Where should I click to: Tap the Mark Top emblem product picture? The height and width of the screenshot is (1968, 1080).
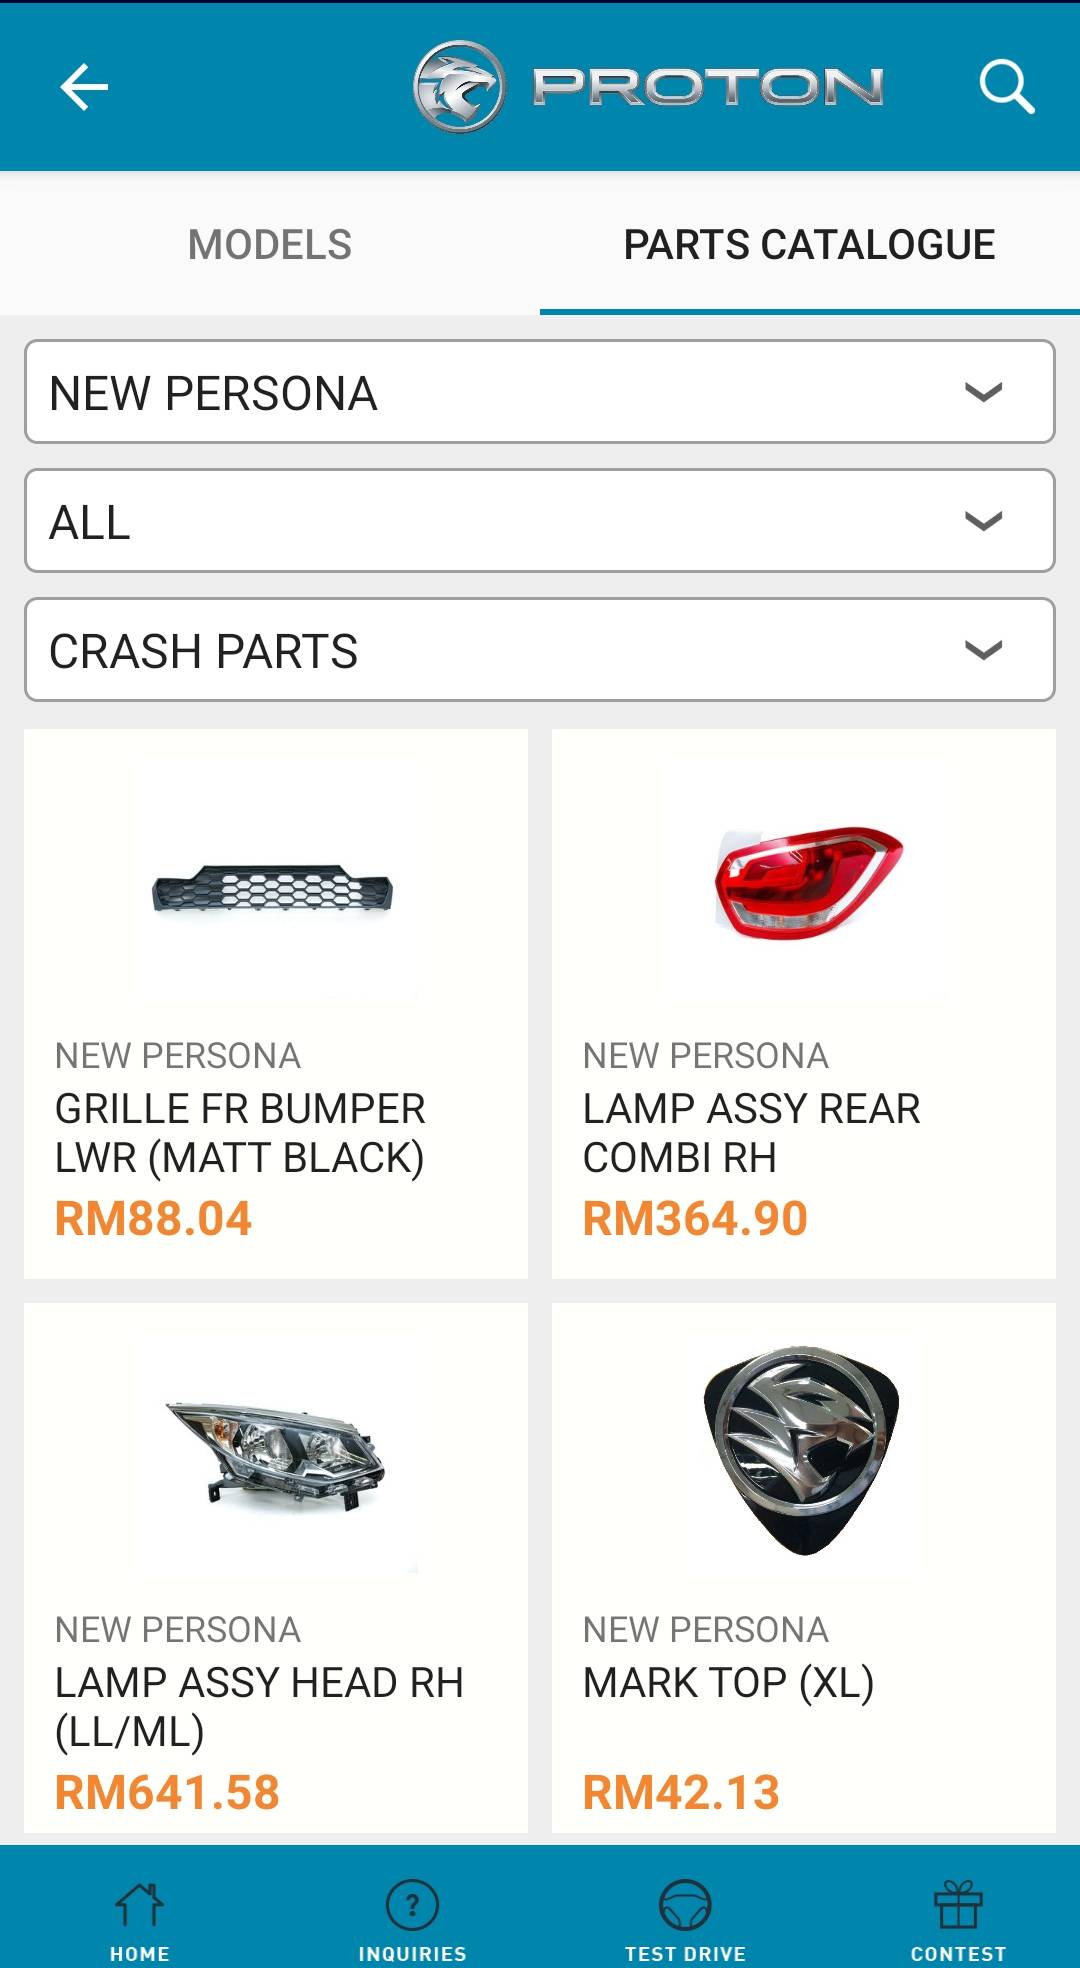tap(802, 1450)
